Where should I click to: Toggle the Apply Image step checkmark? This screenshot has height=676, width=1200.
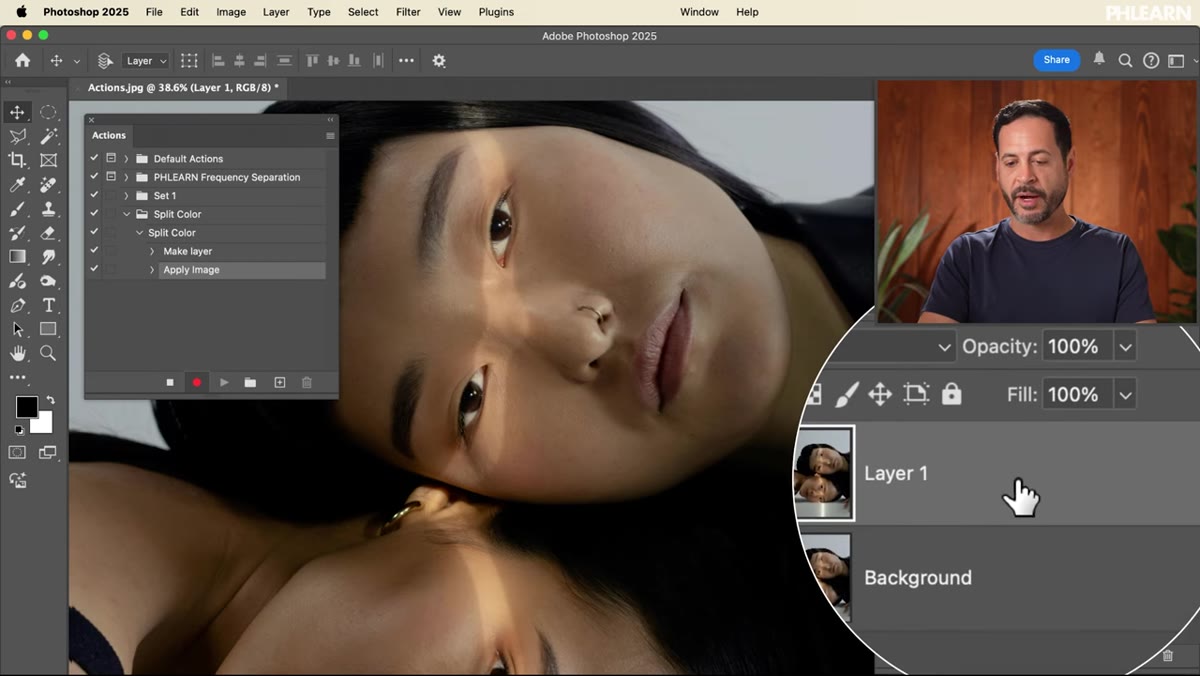(94, 269)
